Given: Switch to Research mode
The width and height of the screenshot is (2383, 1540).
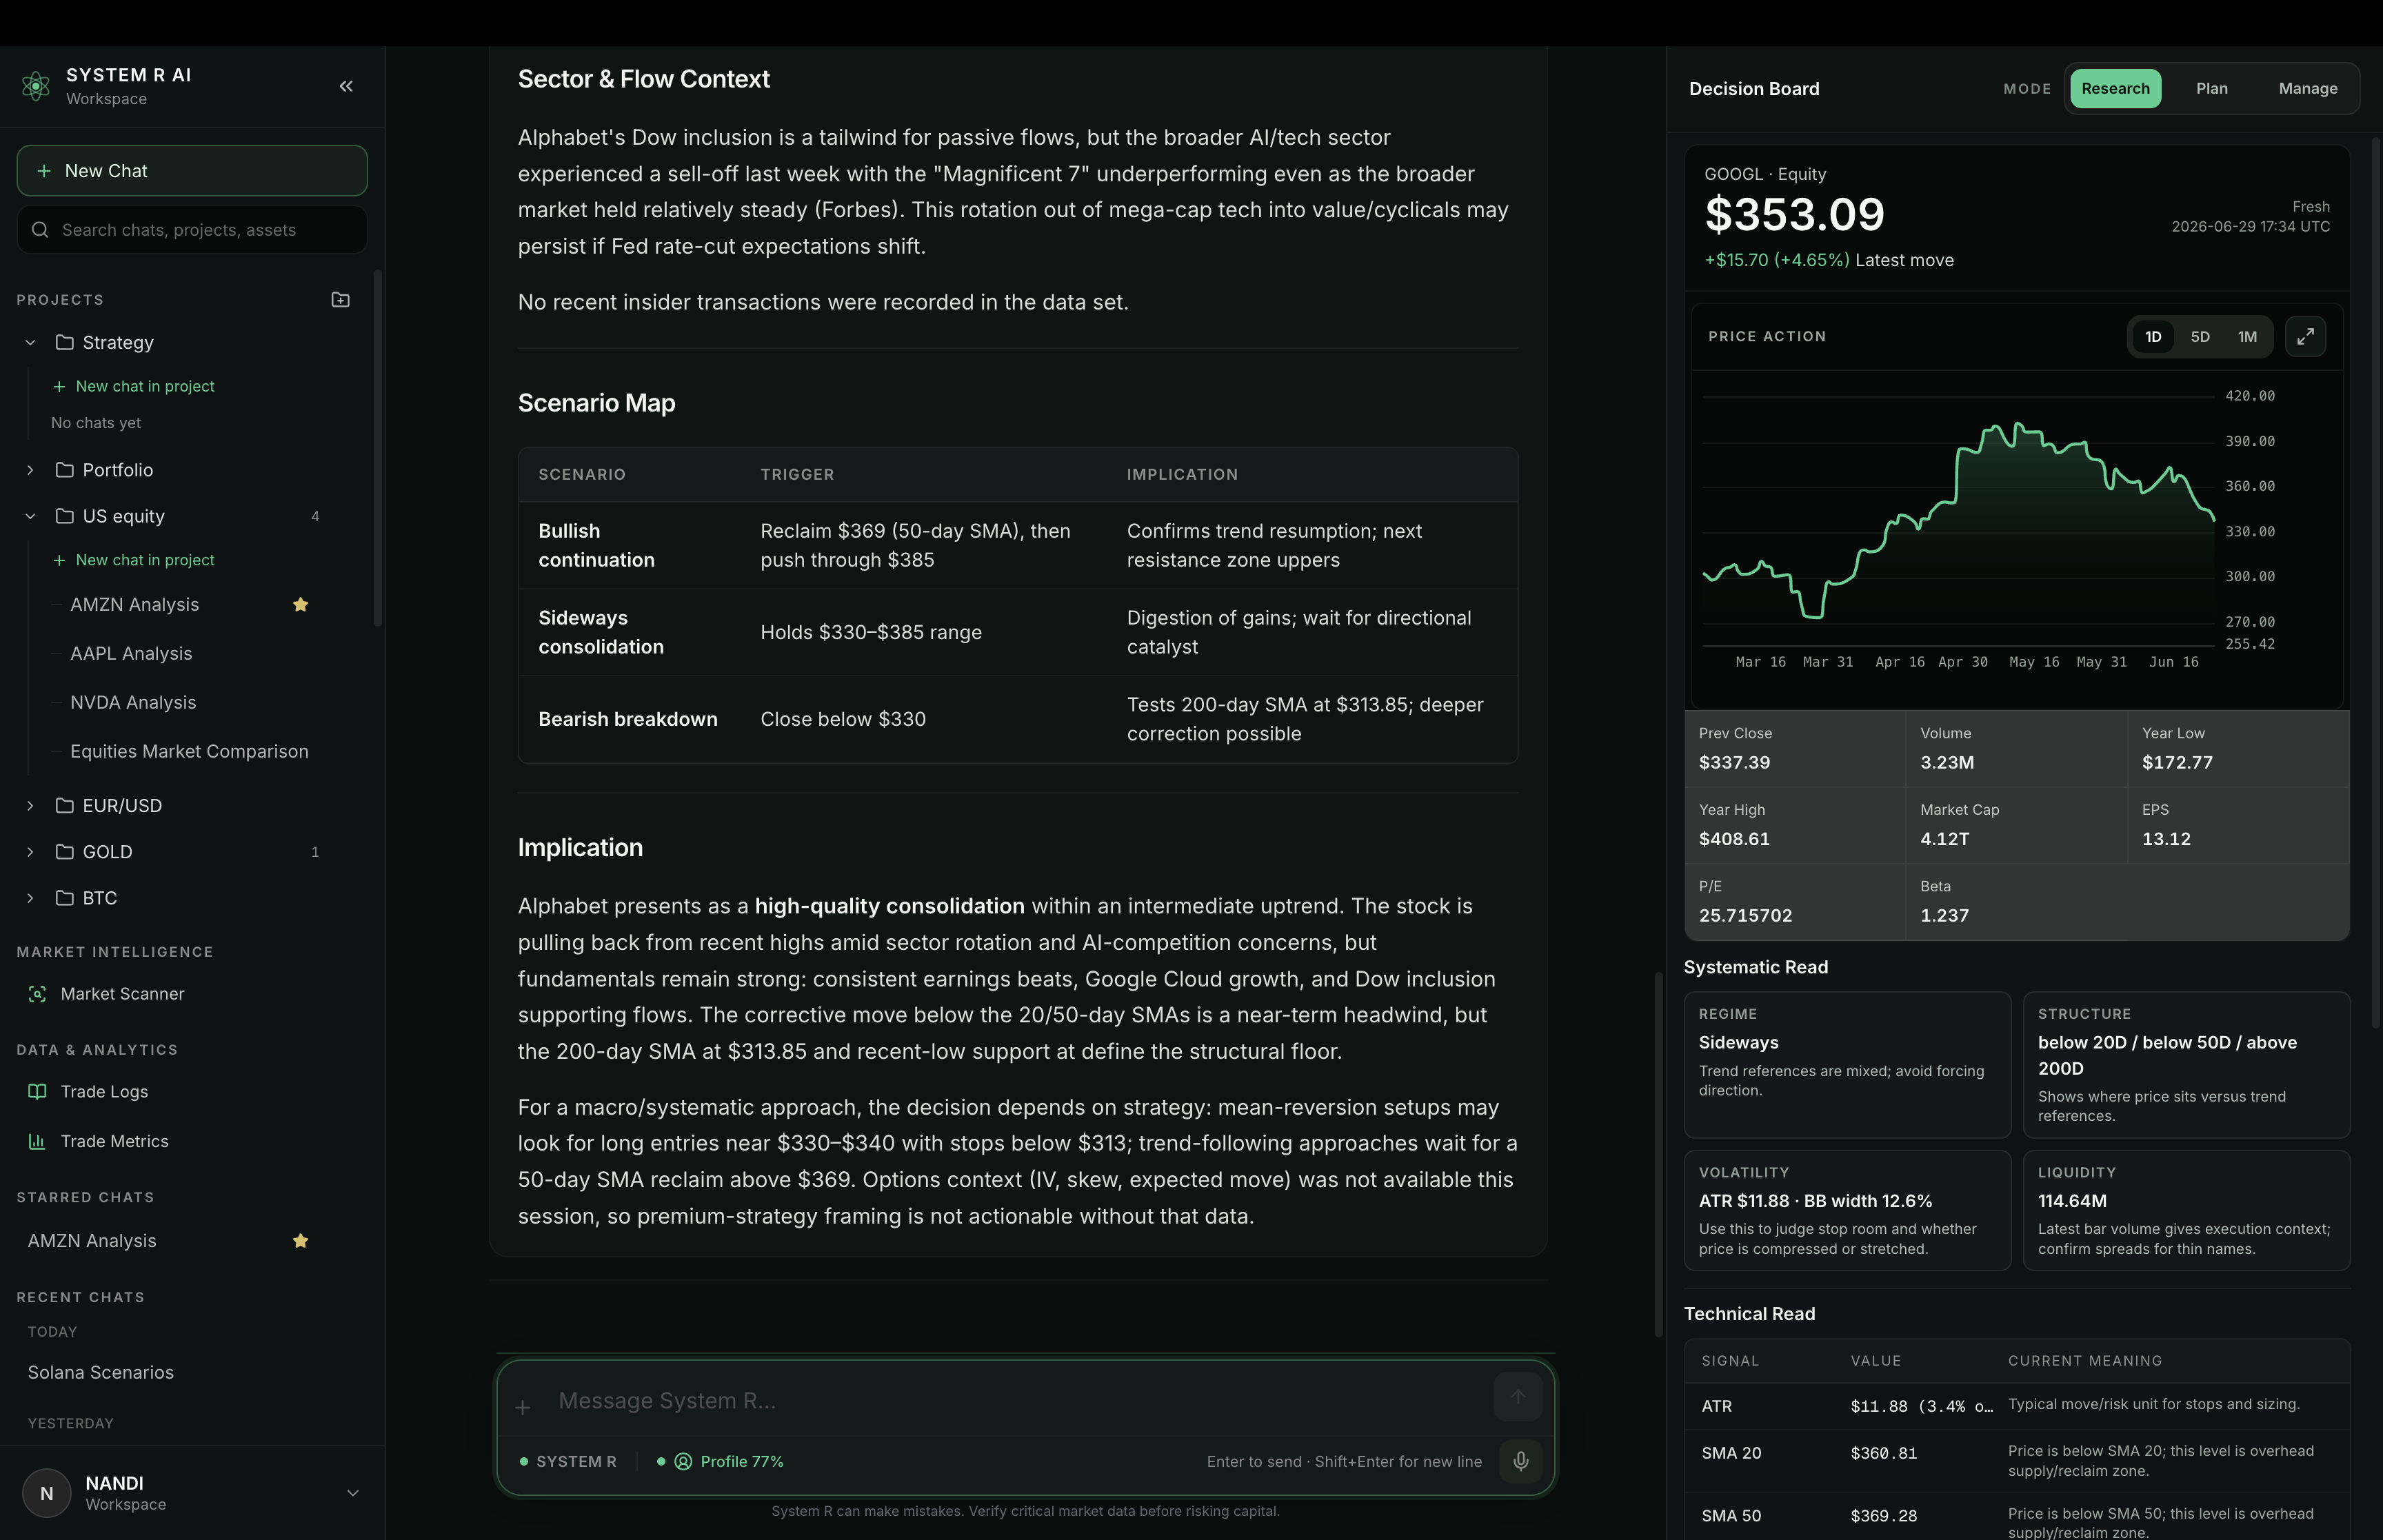Looking at the screenshot, I should point(2115,88).
